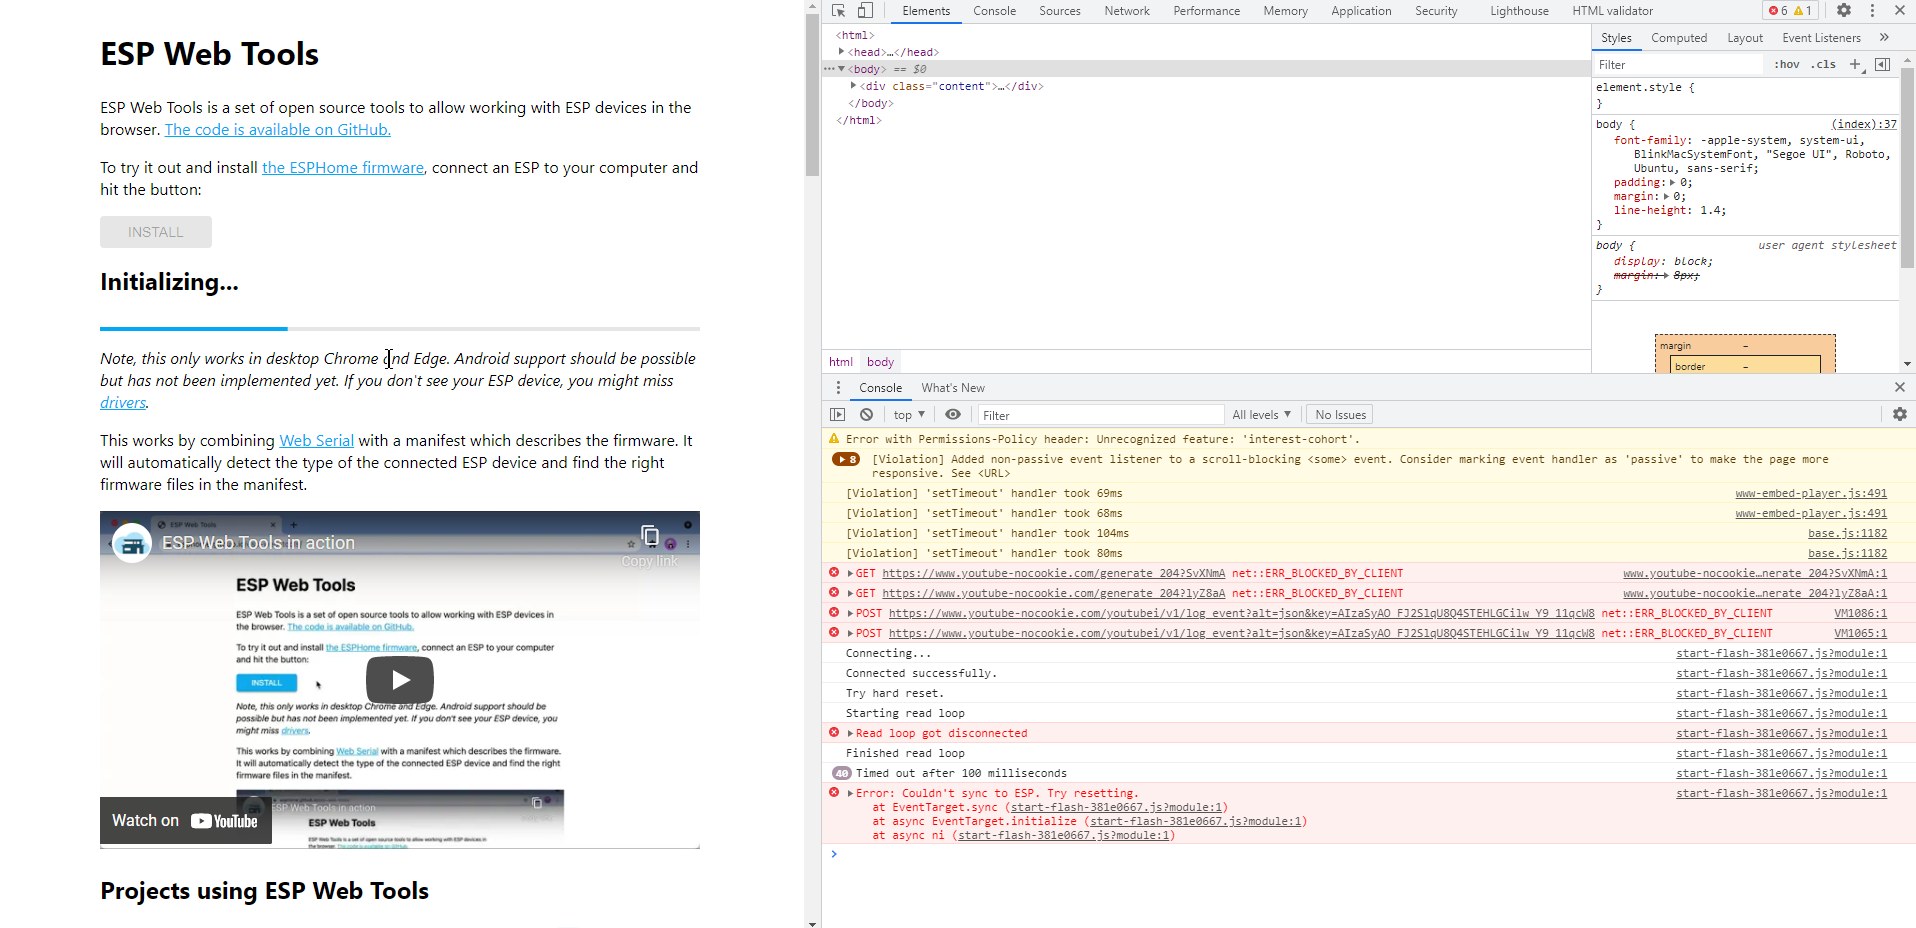The width and height of the screenshot is (1916, 928).
Task: Toggle the device emulation toolbar
Action: [x=864, y=10]
